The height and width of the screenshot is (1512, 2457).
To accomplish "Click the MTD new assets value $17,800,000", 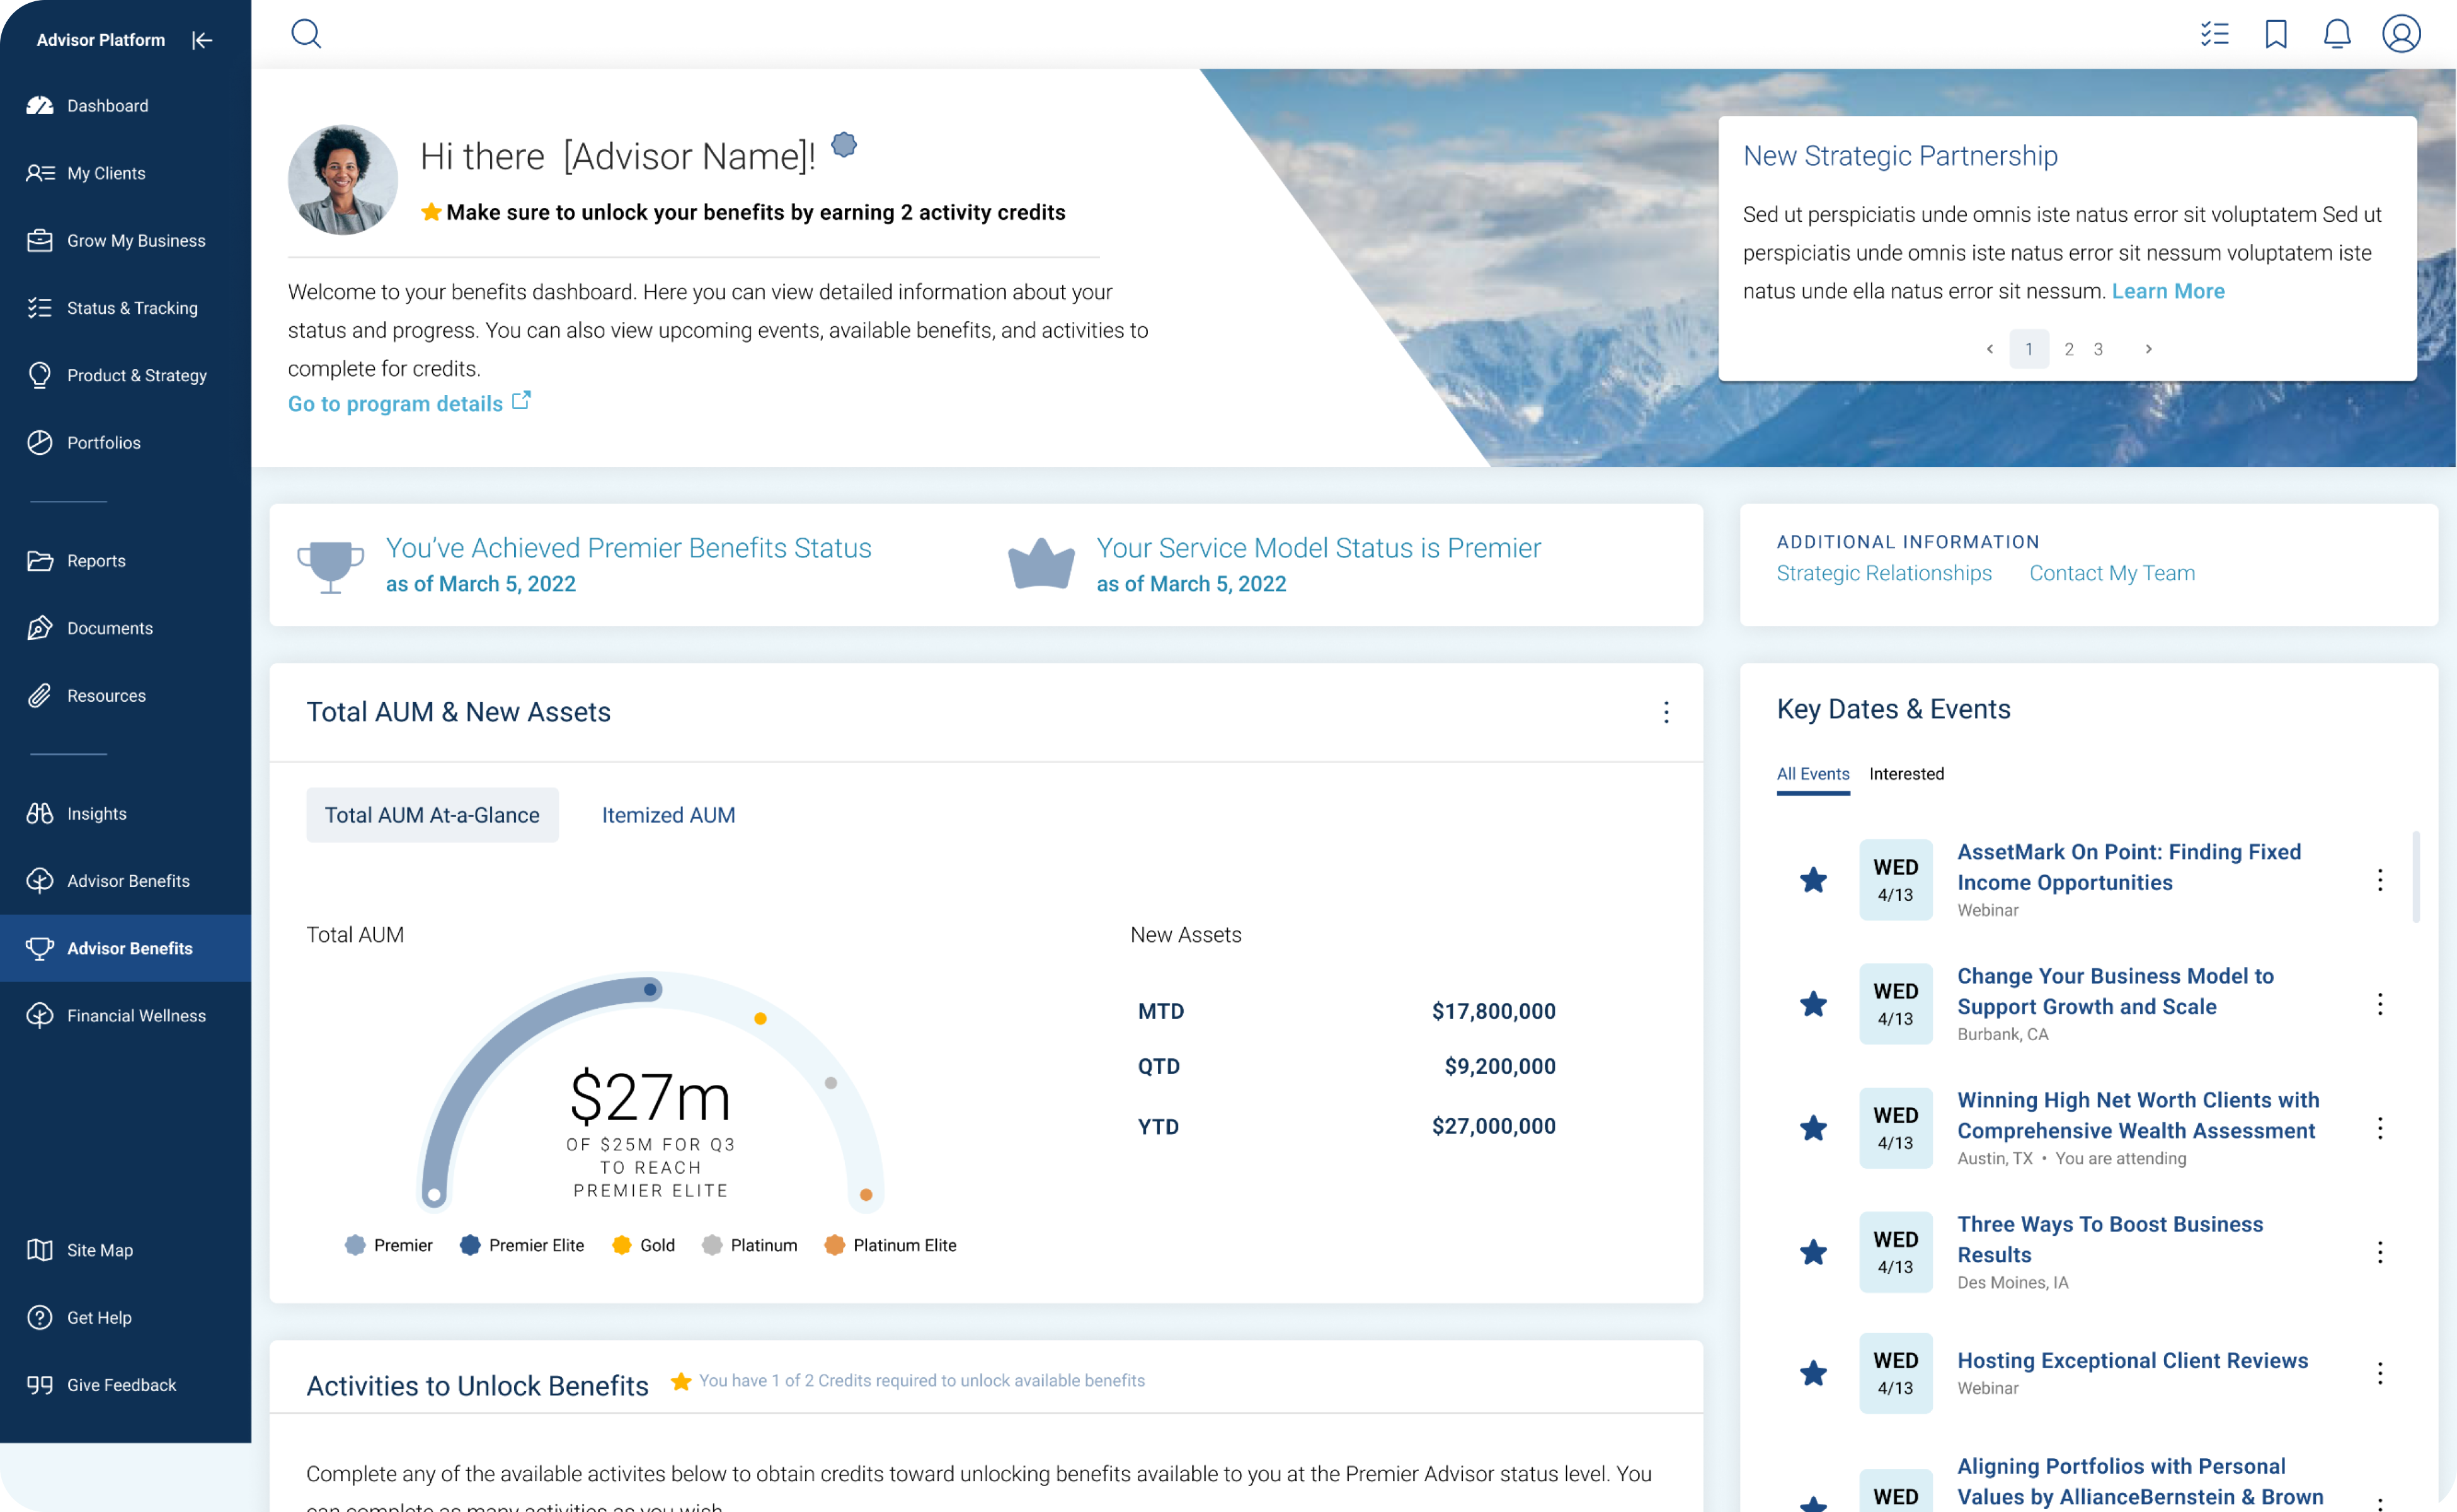I will click(1493, 1011).
